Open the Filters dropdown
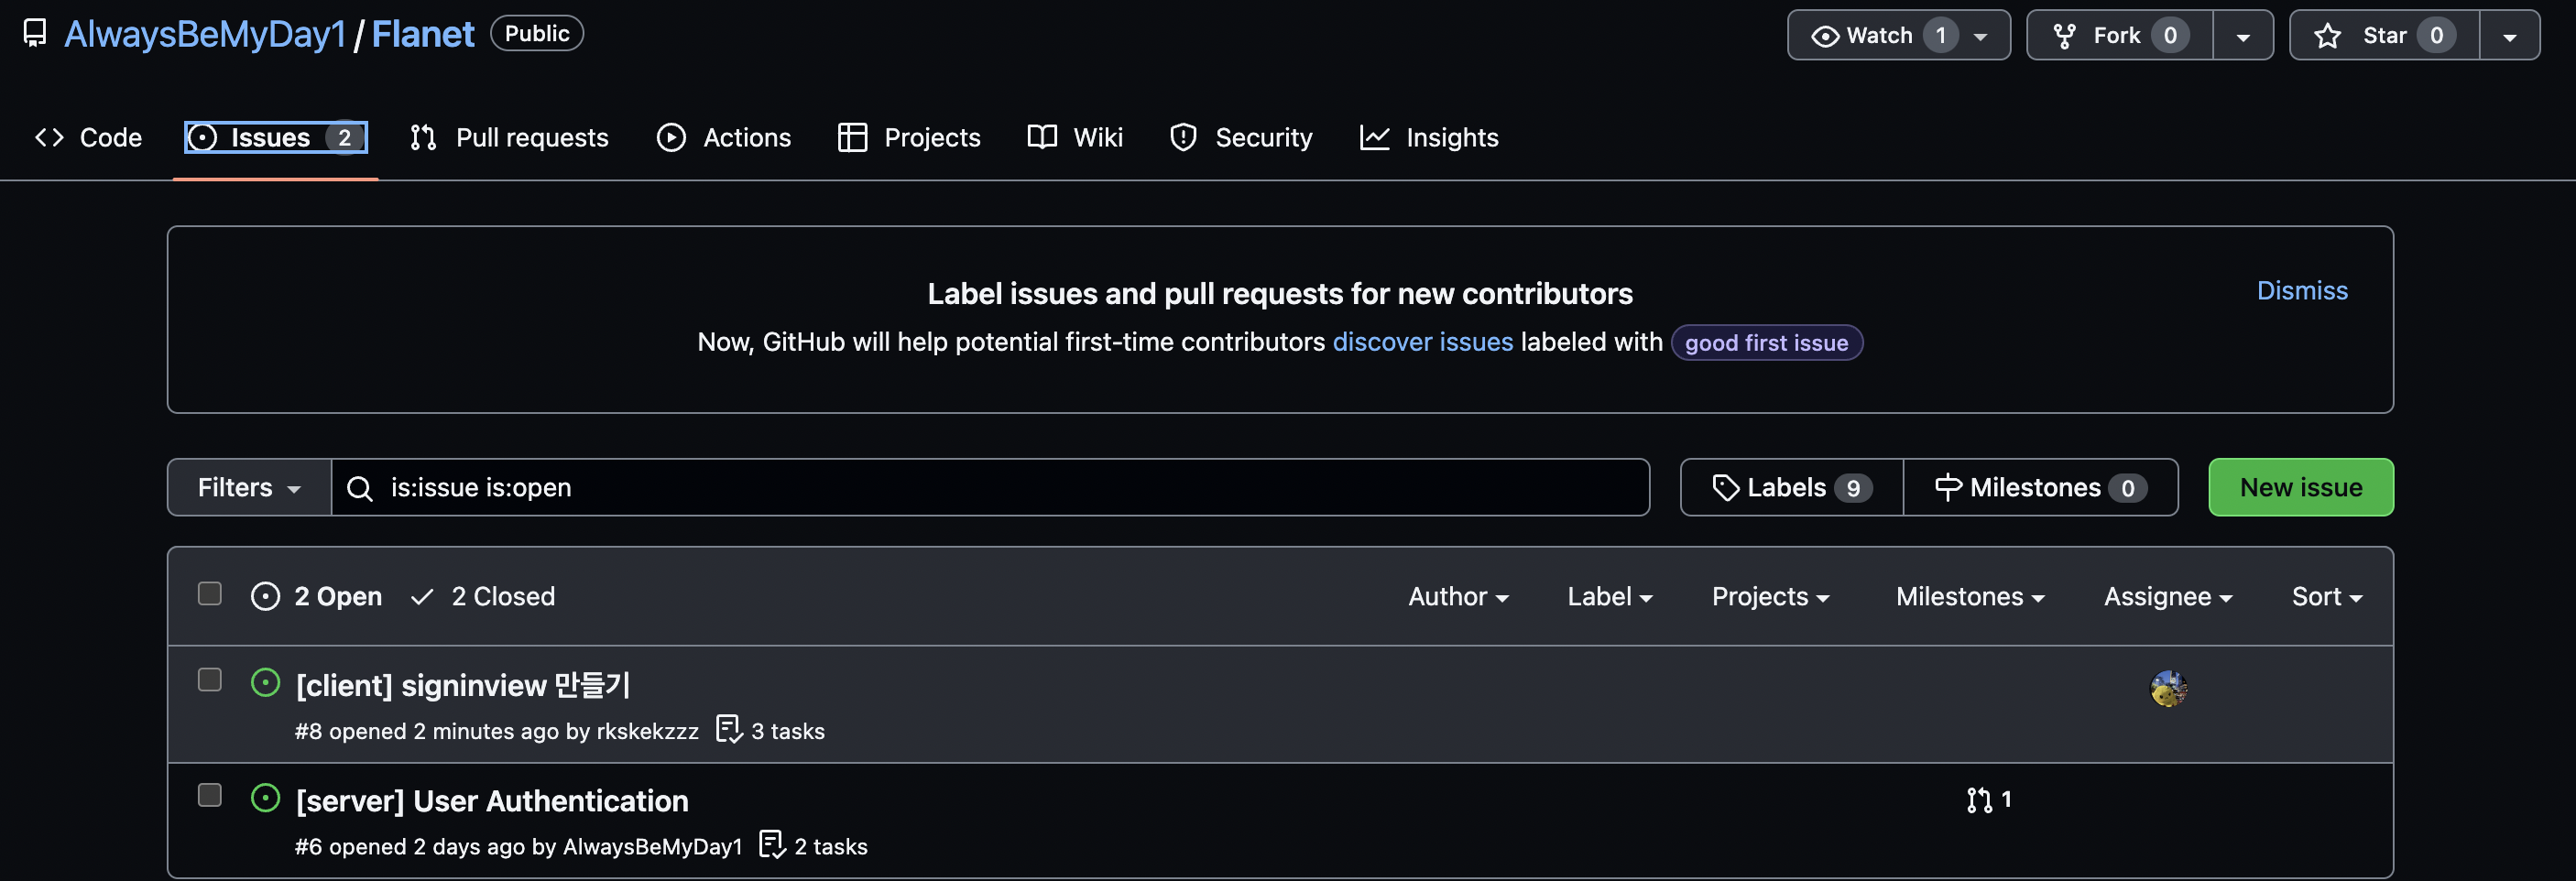 (249, 487)
